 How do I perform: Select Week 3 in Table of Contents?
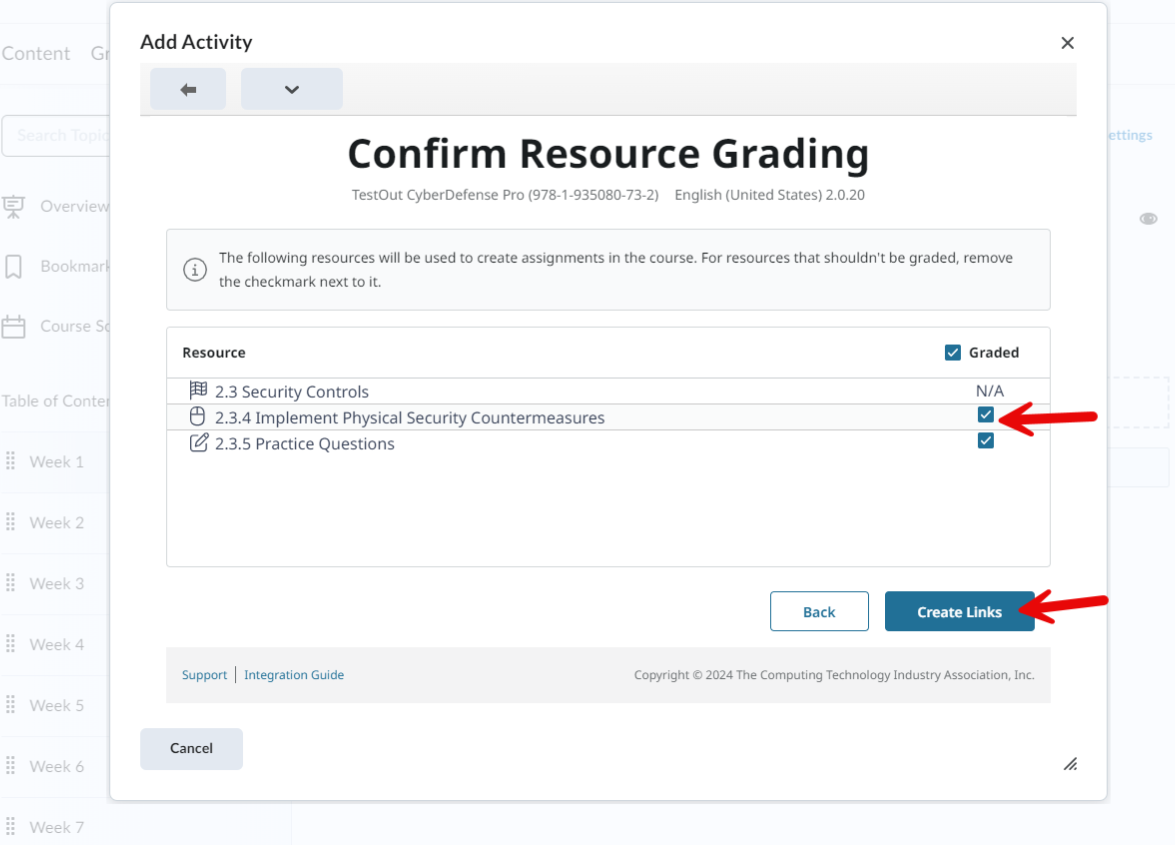coord(56,583)
